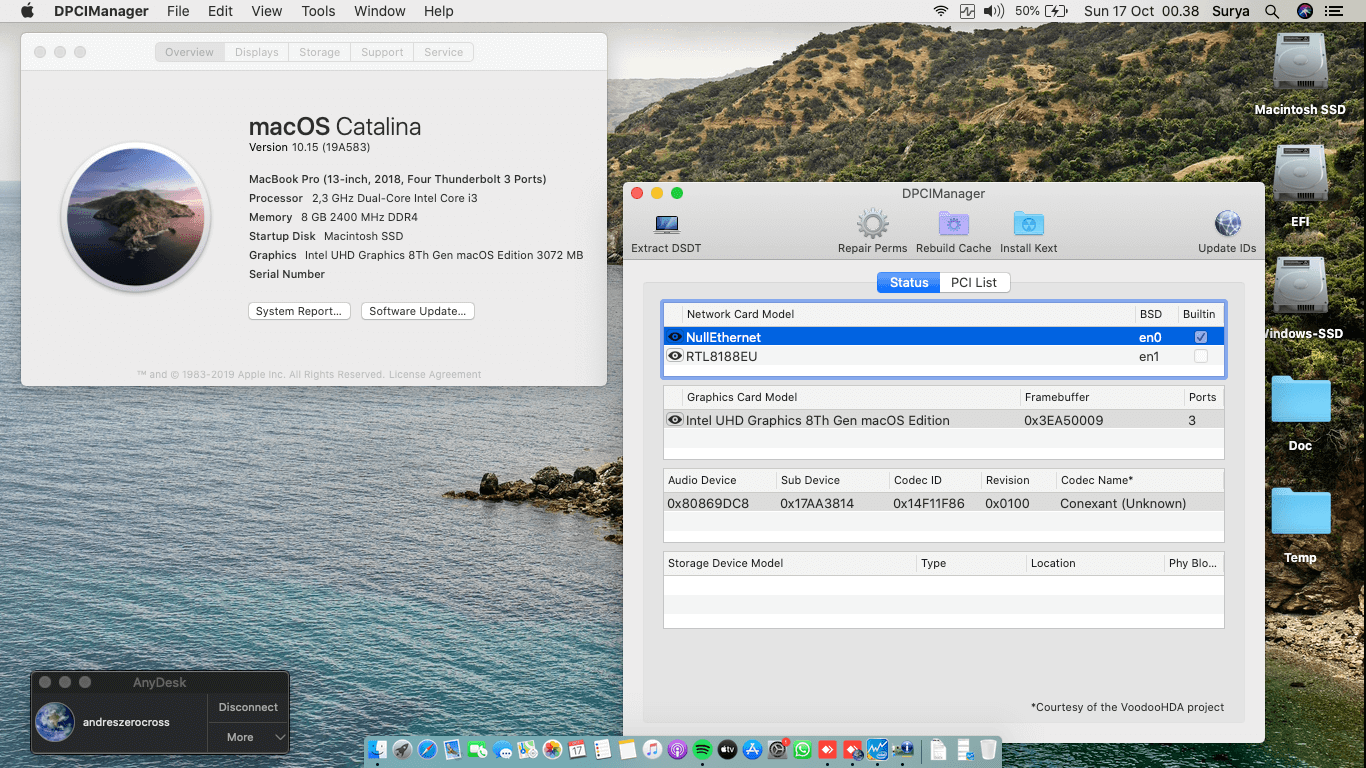
Task: Launch Safari from the Dock
Action: coord(427,749)
